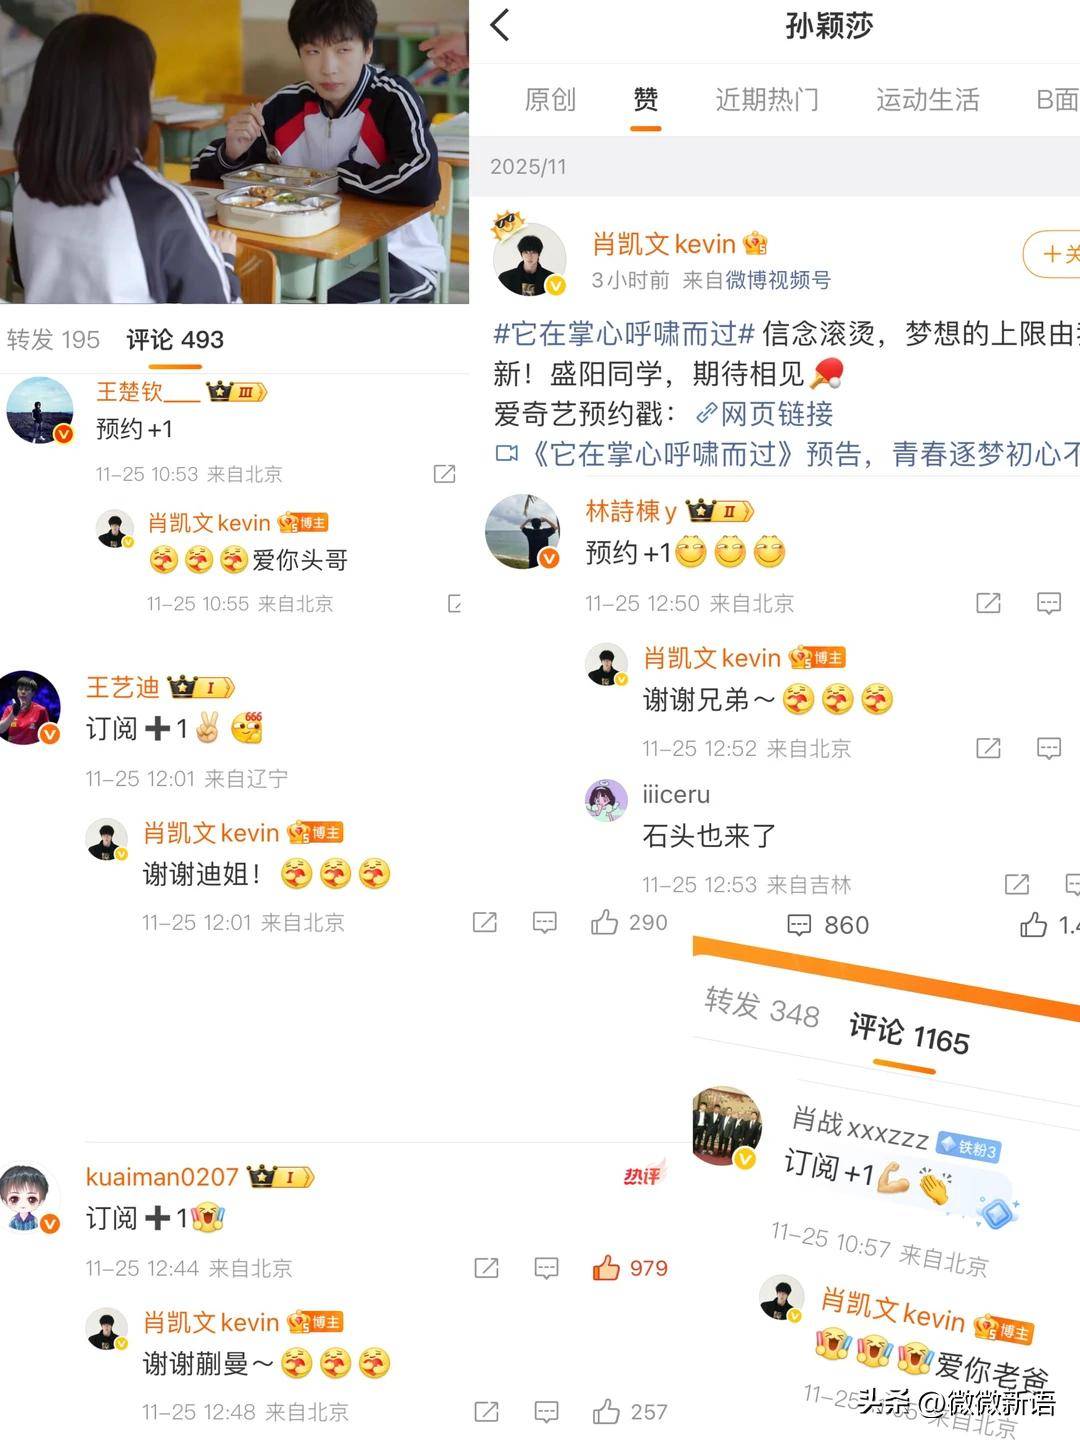1080x1440 pixels.
Task: Switch to 转发 195 list
Action: click(x=53, y=339)
